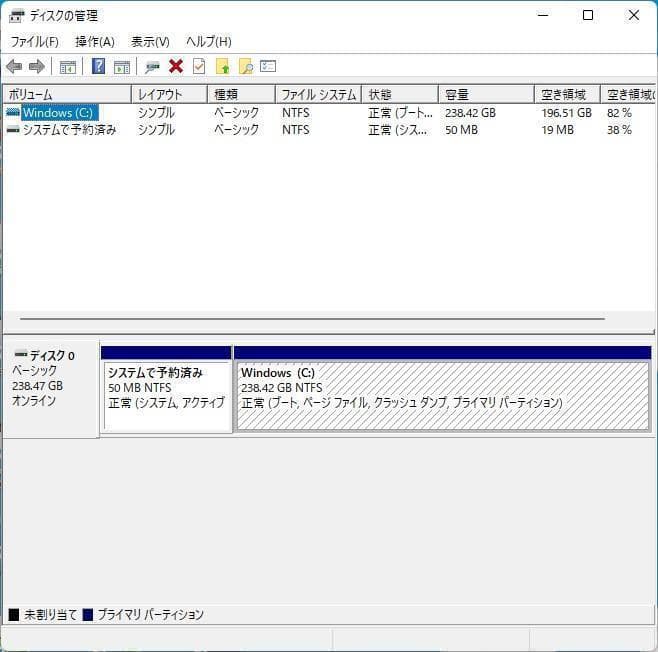
Task: Open the ファイル(F) menu
Action: tap(34, 42)
